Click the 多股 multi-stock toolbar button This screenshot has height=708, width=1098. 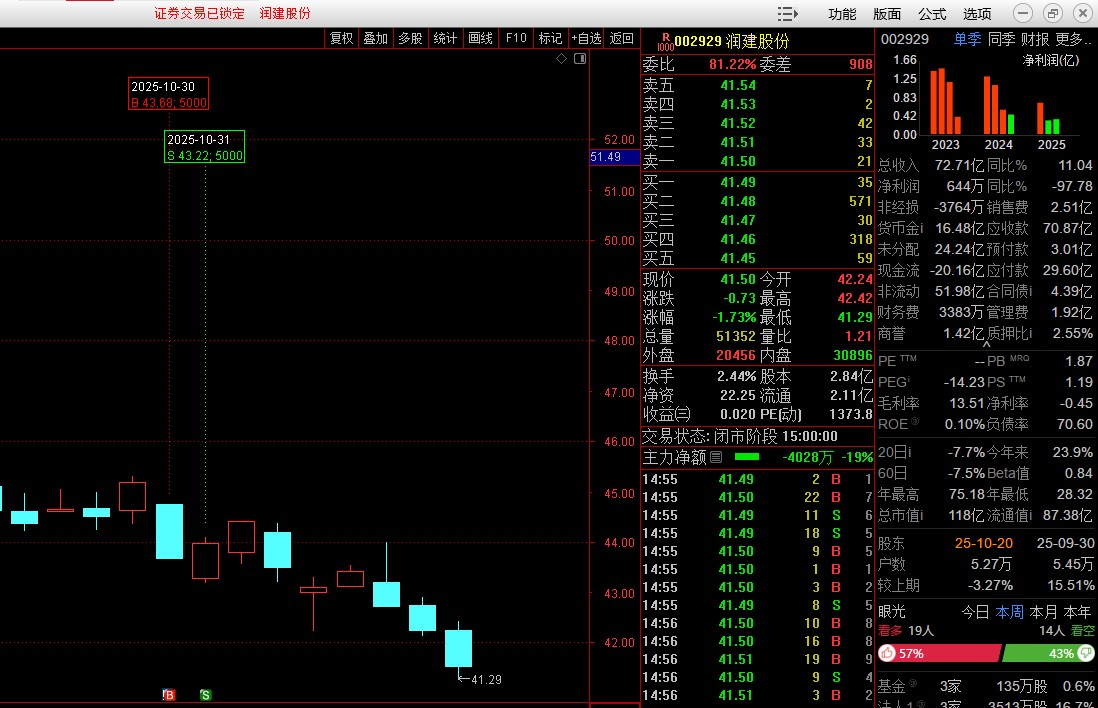[x=410, y=39]
